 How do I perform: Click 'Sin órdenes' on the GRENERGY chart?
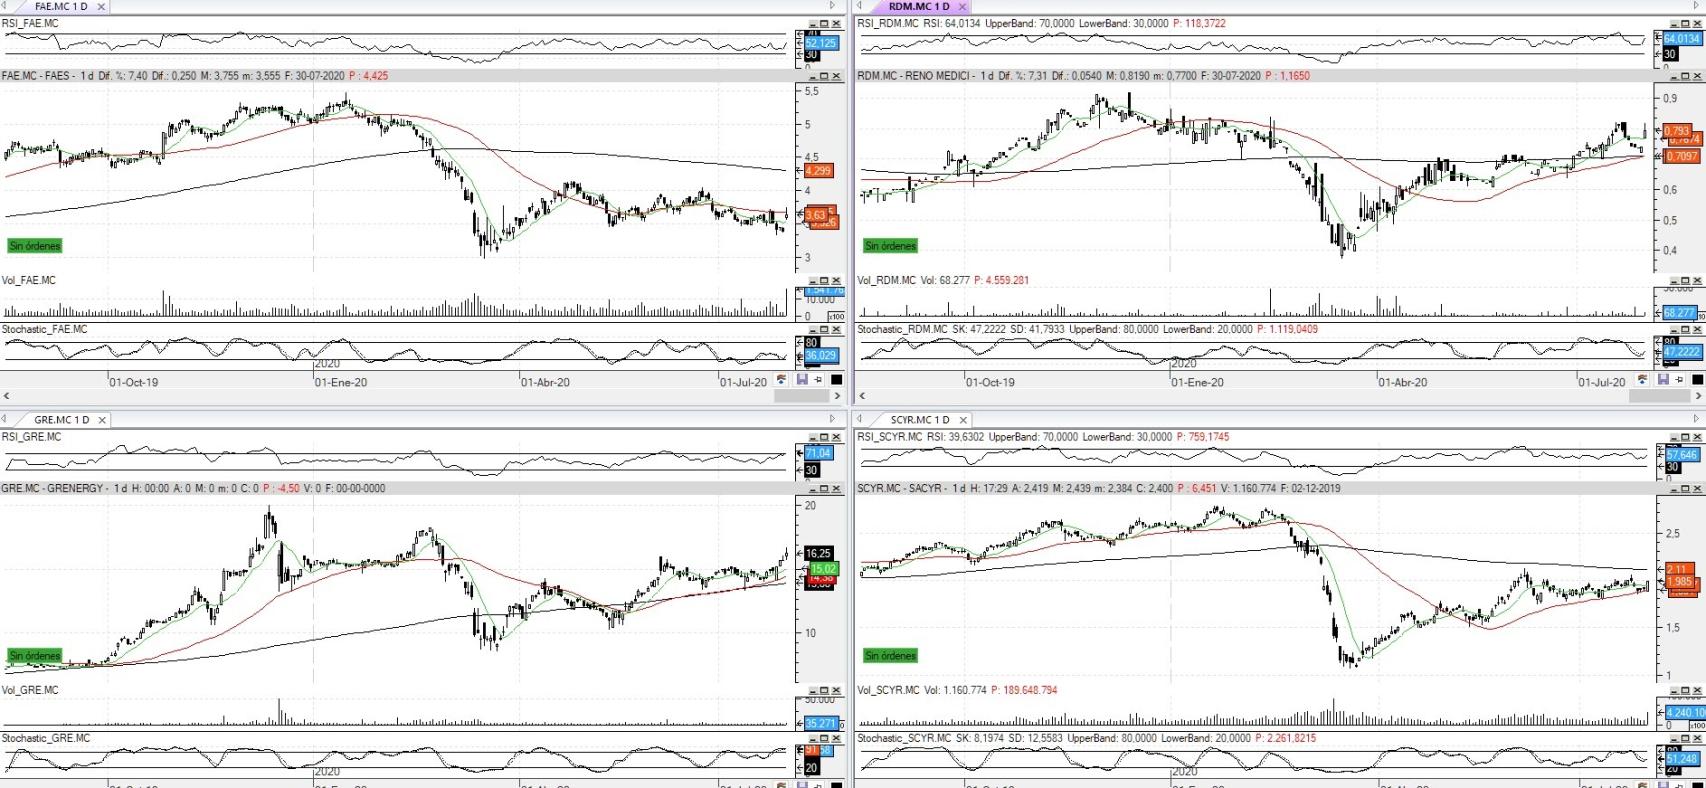pyautogui.click(x=35, y=656)
